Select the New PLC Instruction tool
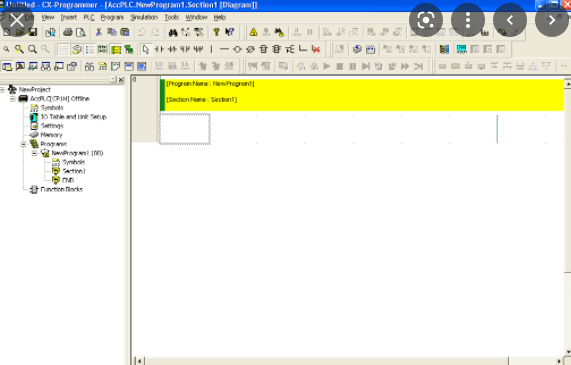Viewport: 571px width, 365px height. pyautogui.click(x=264, y=49)
